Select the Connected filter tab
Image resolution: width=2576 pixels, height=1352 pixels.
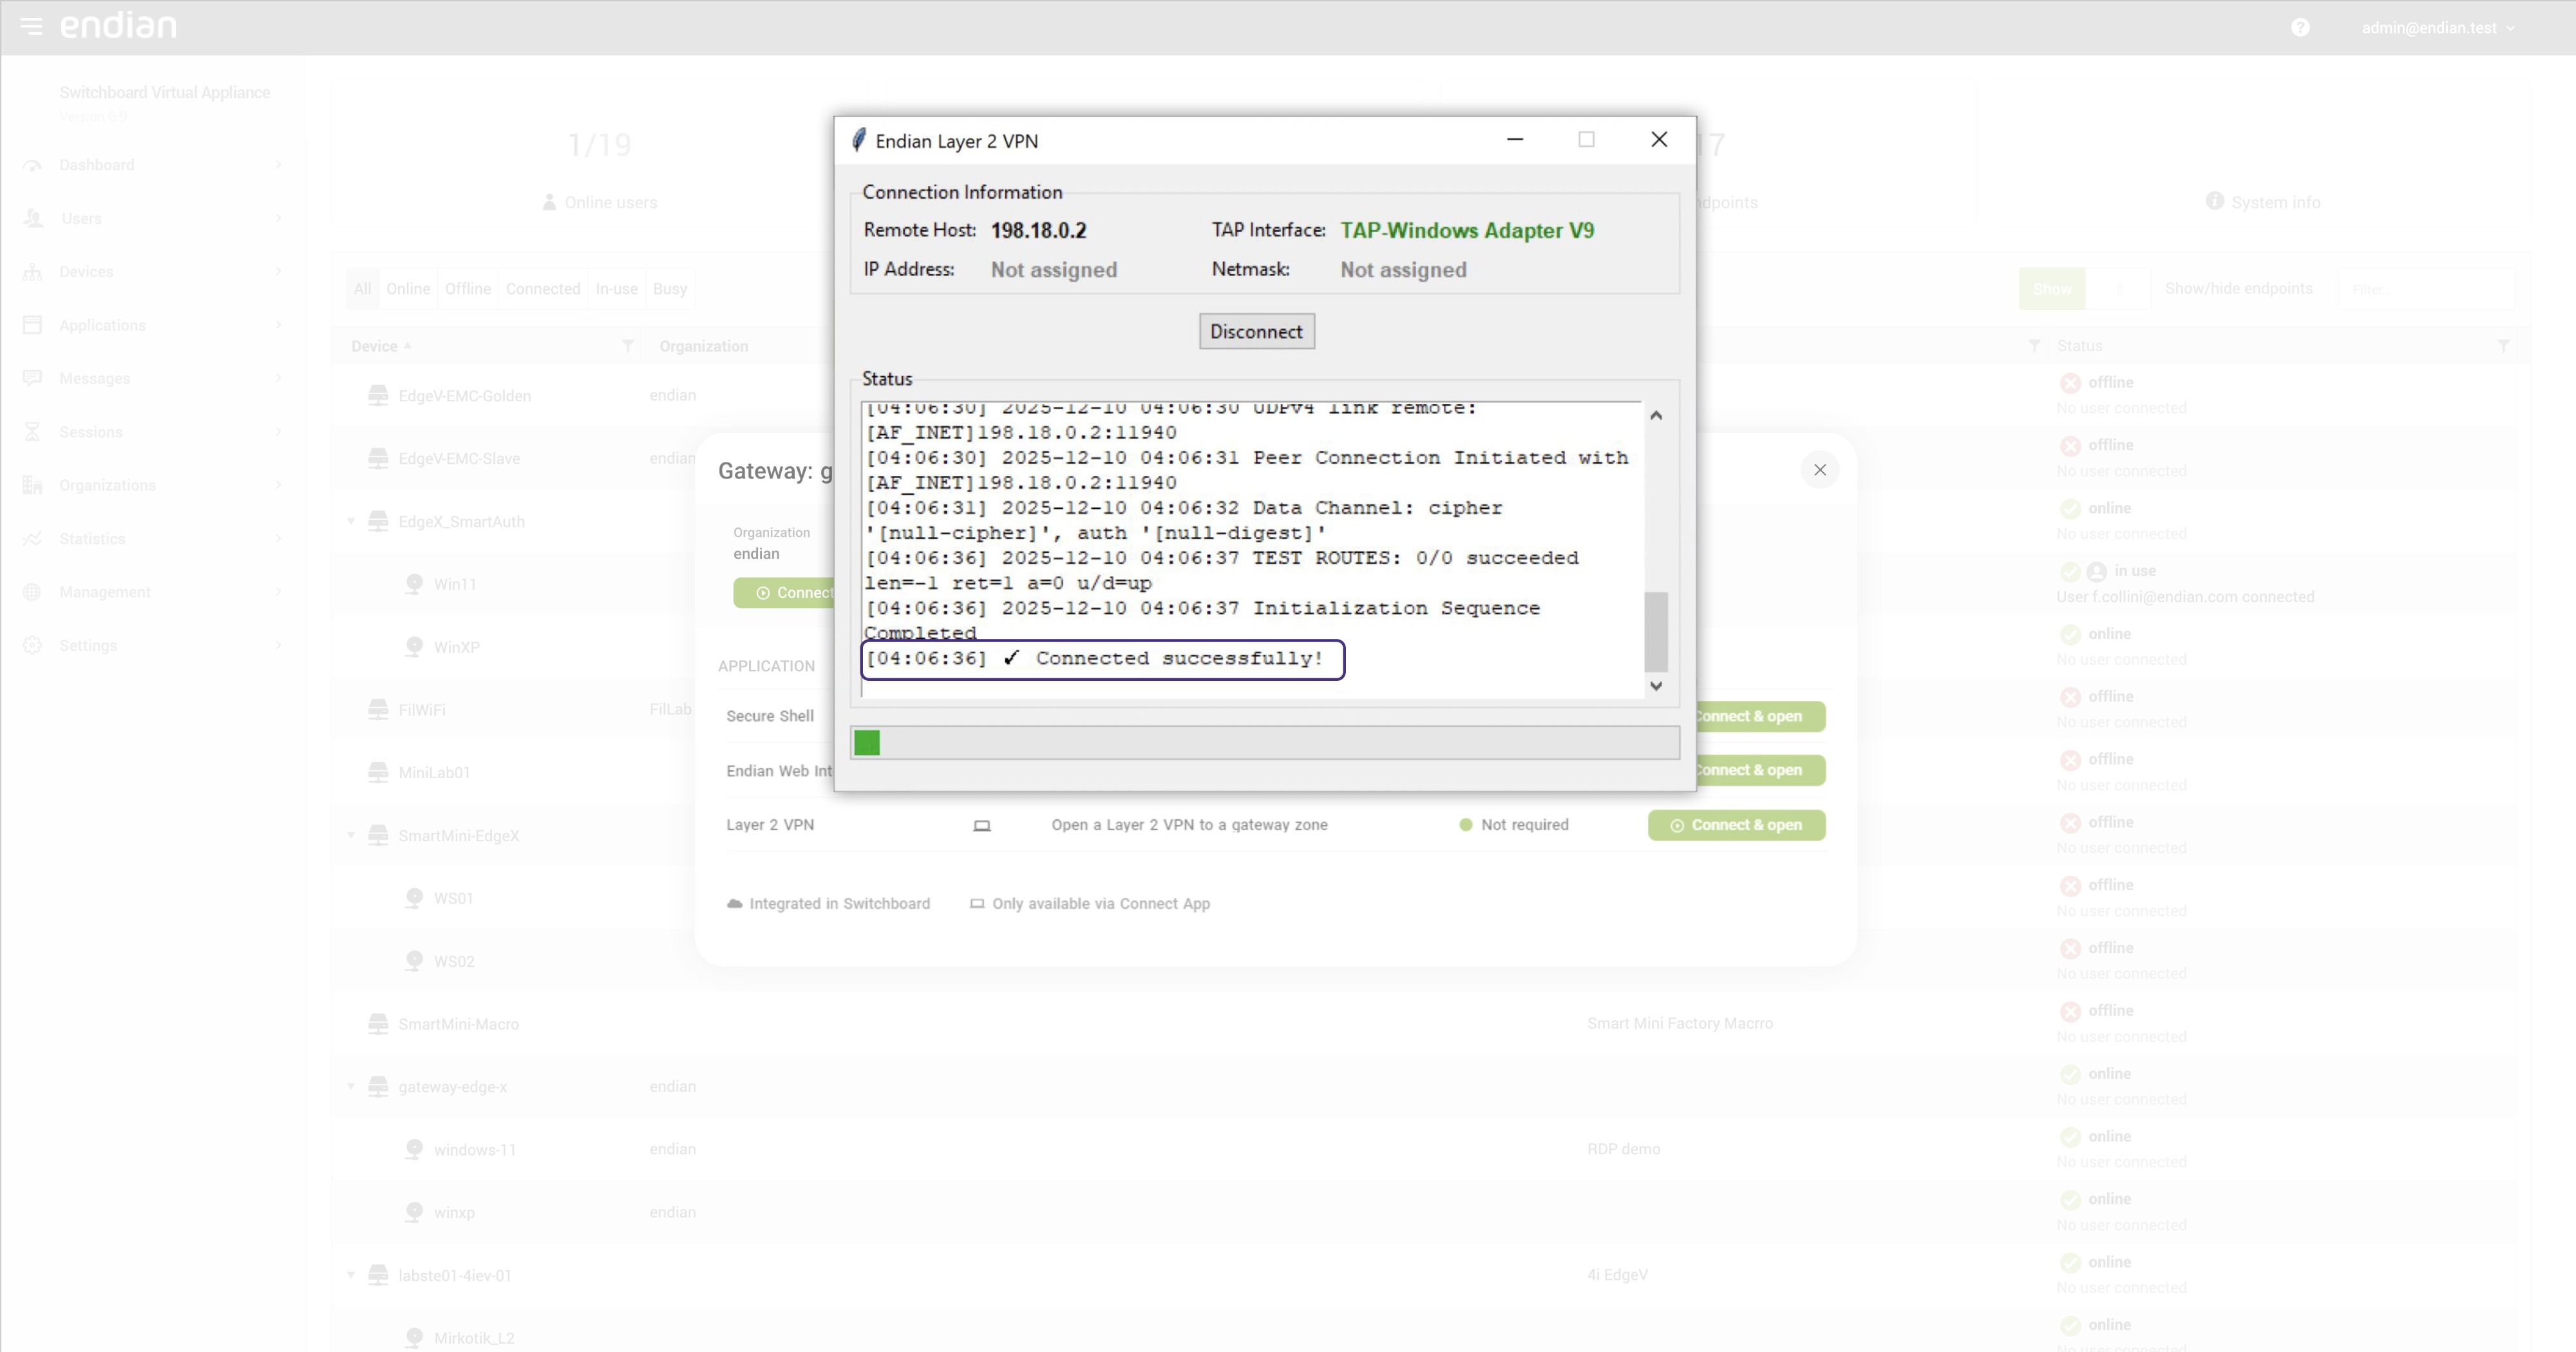click(543, 289)
